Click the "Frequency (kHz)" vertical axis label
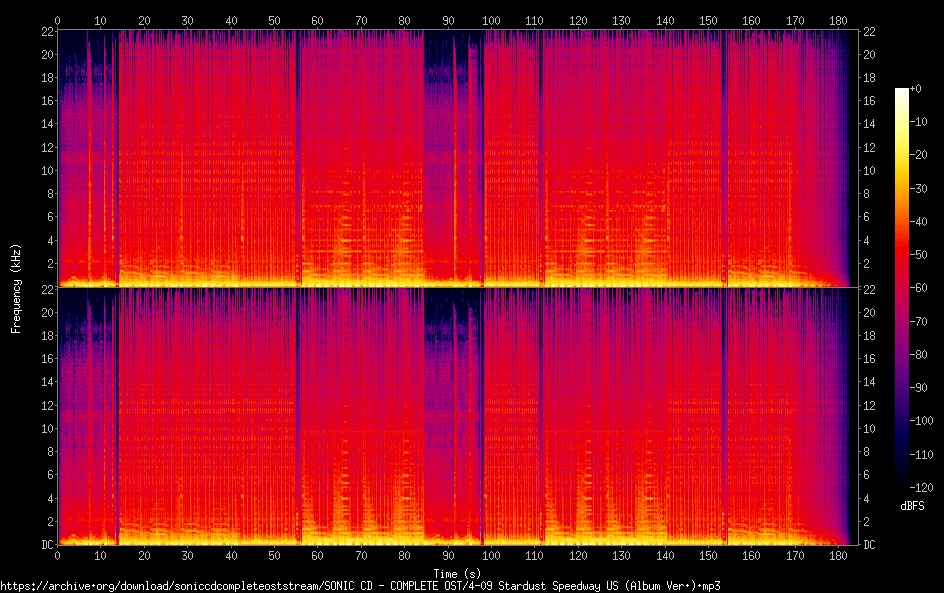 (x=16, y=288)
